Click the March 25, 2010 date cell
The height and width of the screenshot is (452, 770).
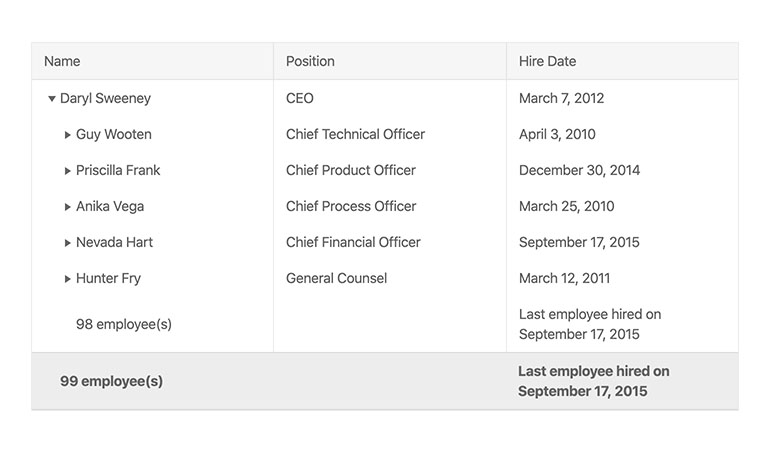[623, 206]
